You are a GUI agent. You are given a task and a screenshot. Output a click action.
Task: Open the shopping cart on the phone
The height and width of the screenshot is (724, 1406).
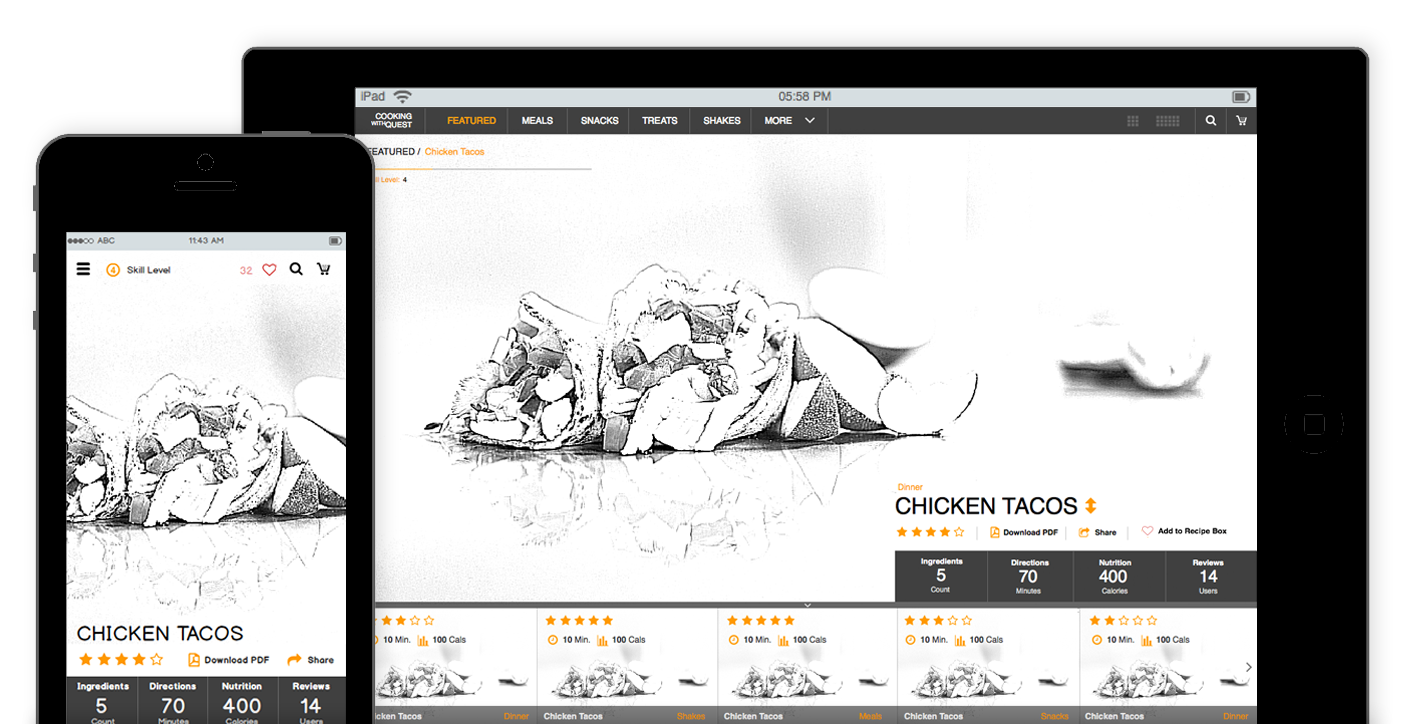click(x=323, y=269)
